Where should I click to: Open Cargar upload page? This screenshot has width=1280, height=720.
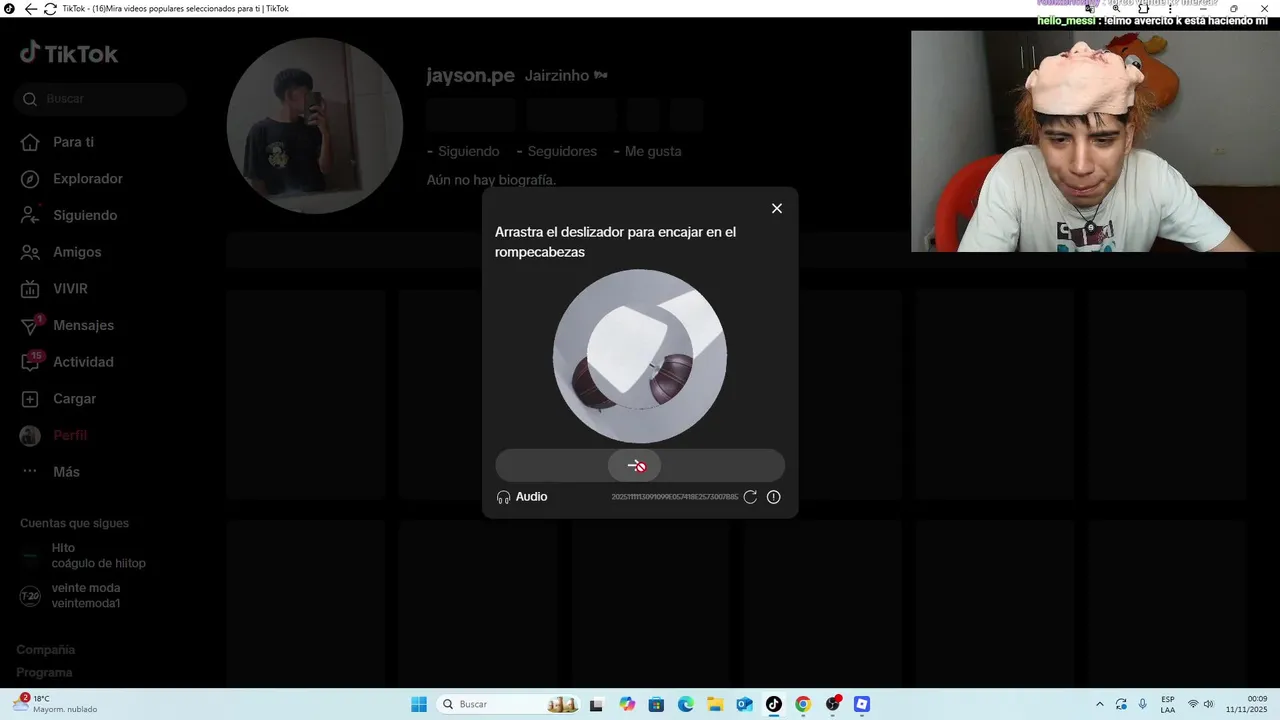pos(58,399)
